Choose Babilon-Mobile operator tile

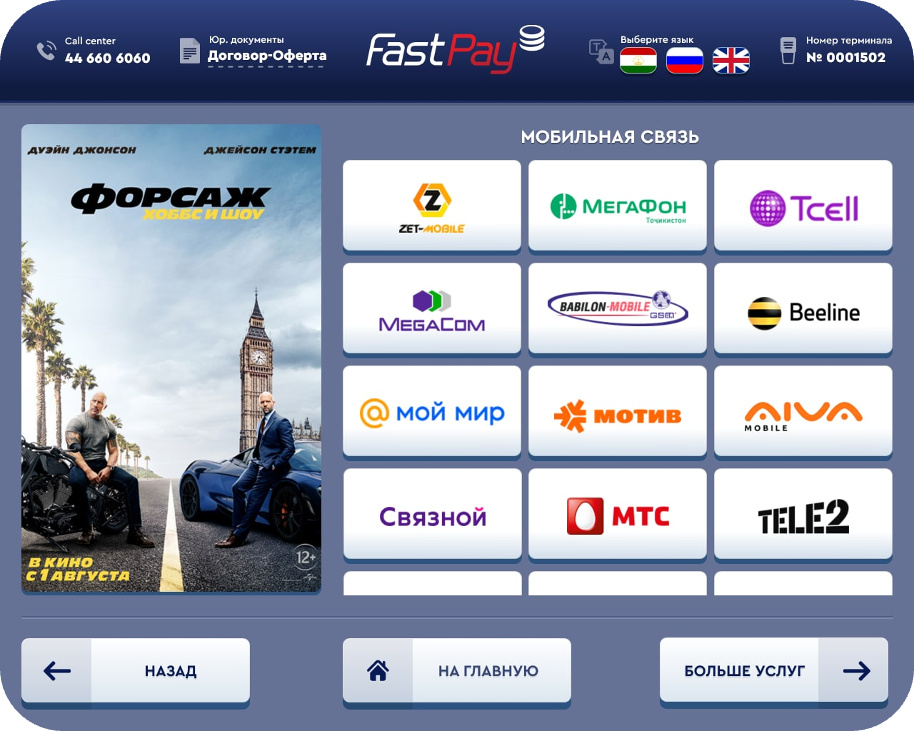(617, 308)
